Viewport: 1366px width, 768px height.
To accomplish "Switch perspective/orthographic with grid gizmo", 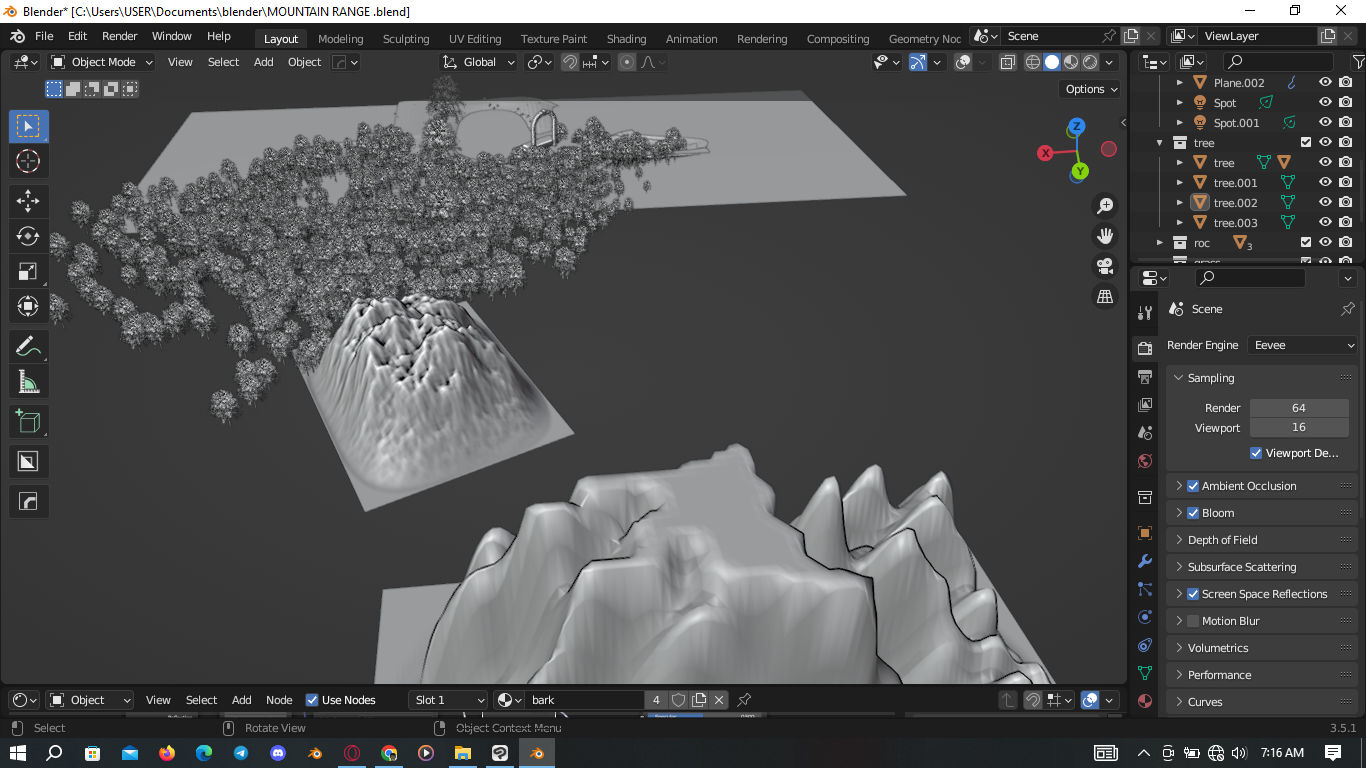I will 1105,297.
